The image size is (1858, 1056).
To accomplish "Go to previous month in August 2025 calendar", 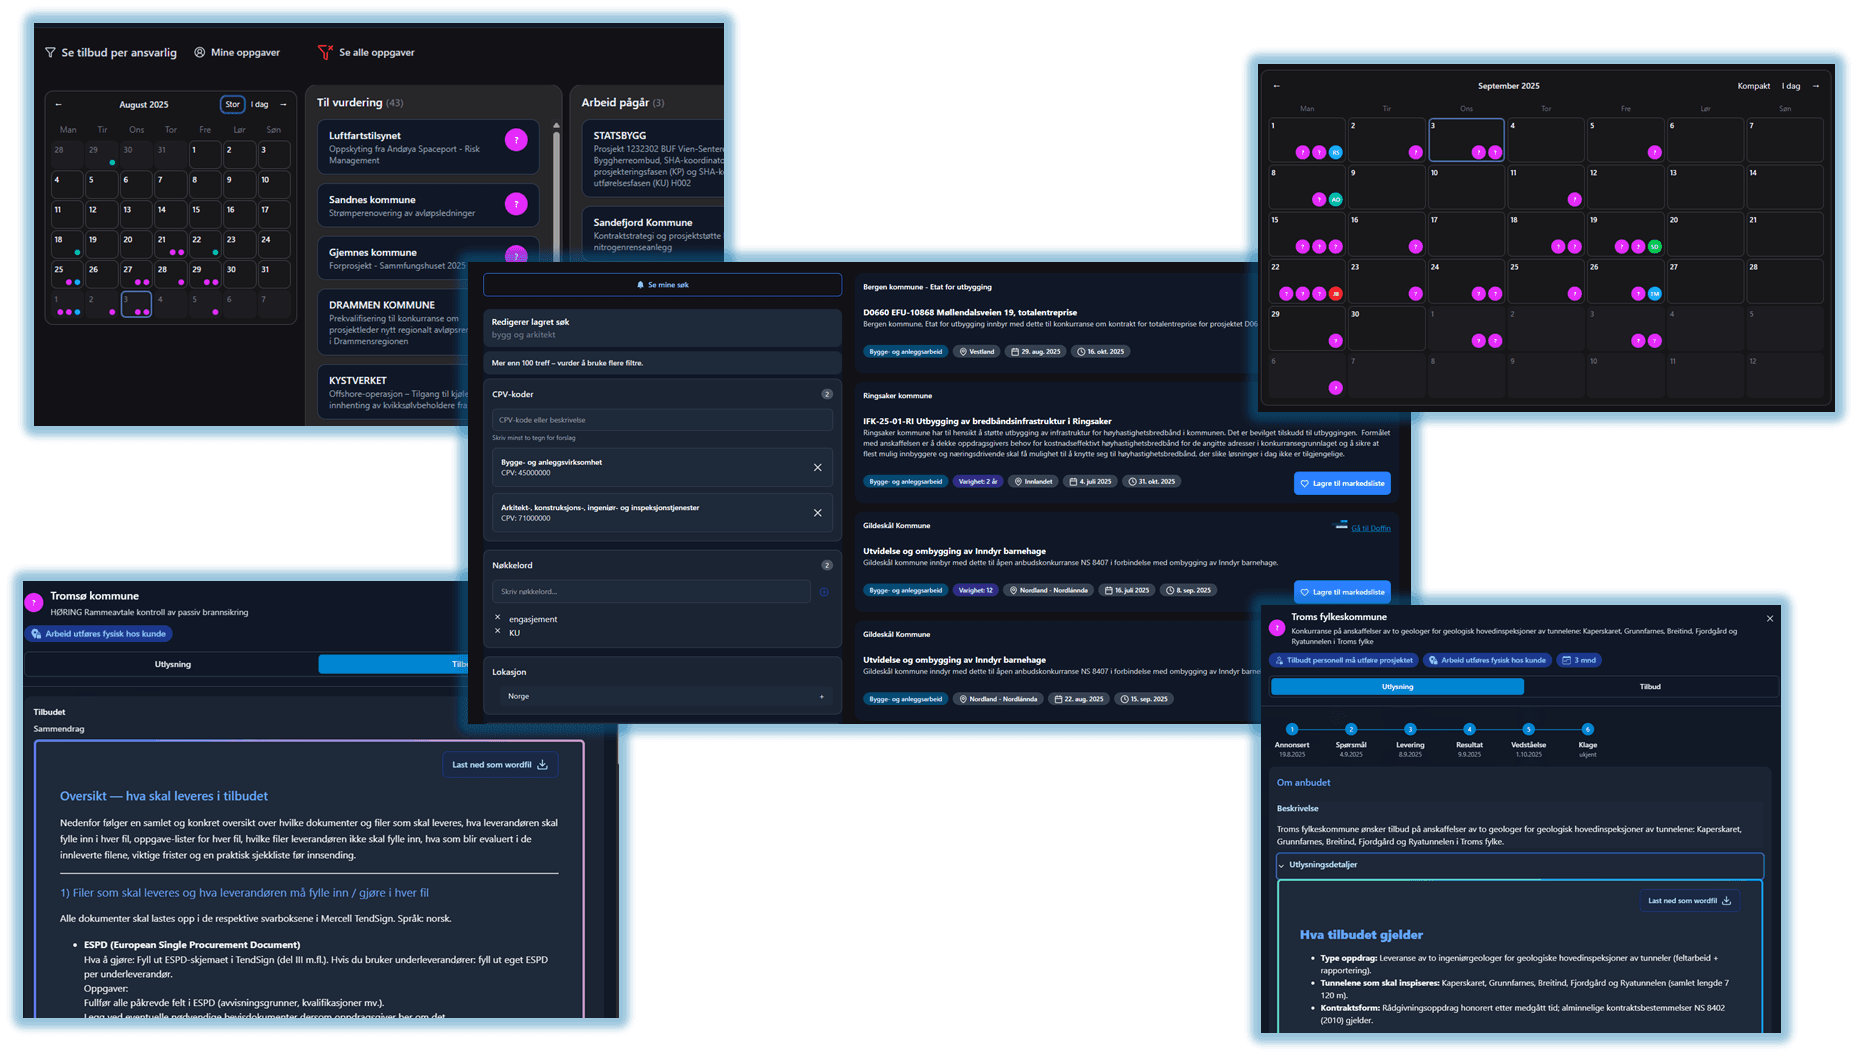I will point(59,105).
